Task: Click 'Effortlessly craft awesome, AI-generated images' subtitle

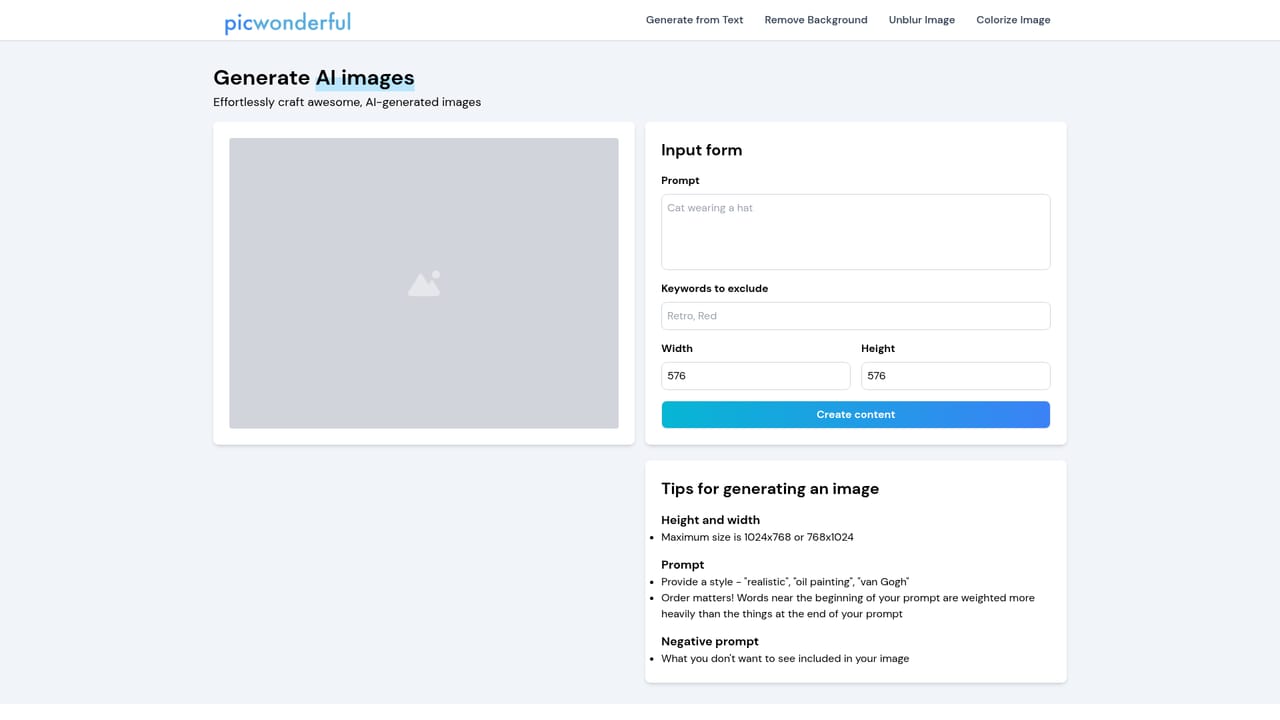Action: tap(347, 102)
